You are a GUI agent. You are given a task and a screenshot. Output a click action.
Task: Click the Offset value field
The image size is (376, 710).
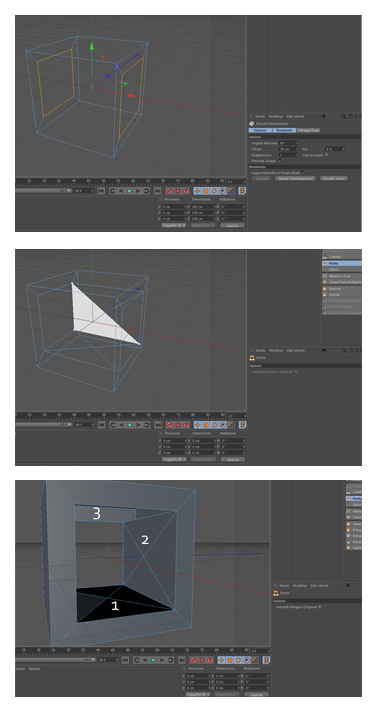pos(289,149)
